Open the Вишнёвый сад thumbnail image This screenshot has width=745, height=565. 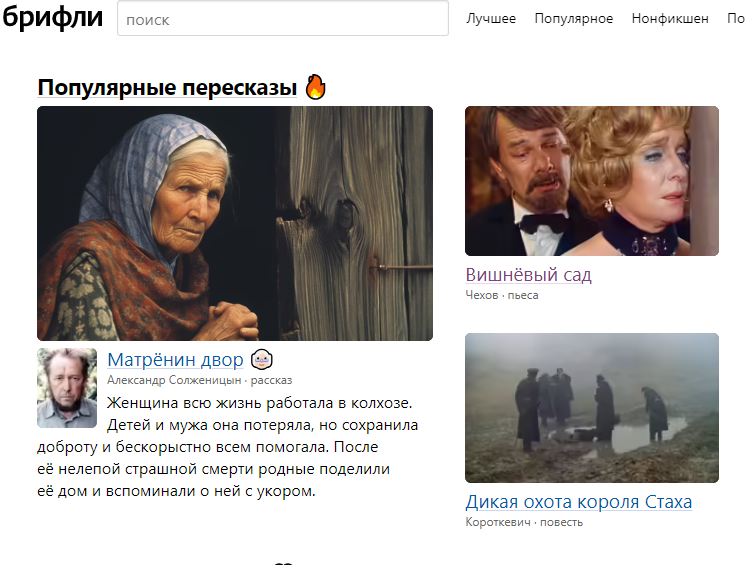click(592, 181)
